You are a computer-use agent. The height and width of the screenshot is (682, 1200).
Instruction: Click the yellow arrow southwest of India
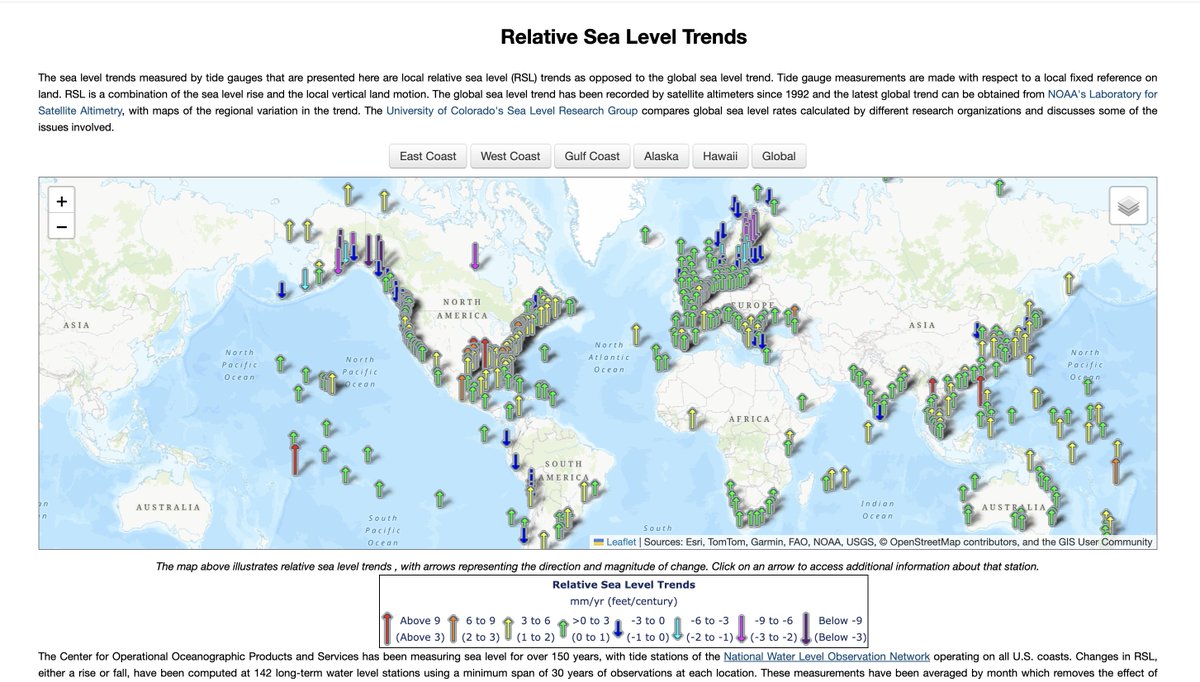[x=867, y=432]
